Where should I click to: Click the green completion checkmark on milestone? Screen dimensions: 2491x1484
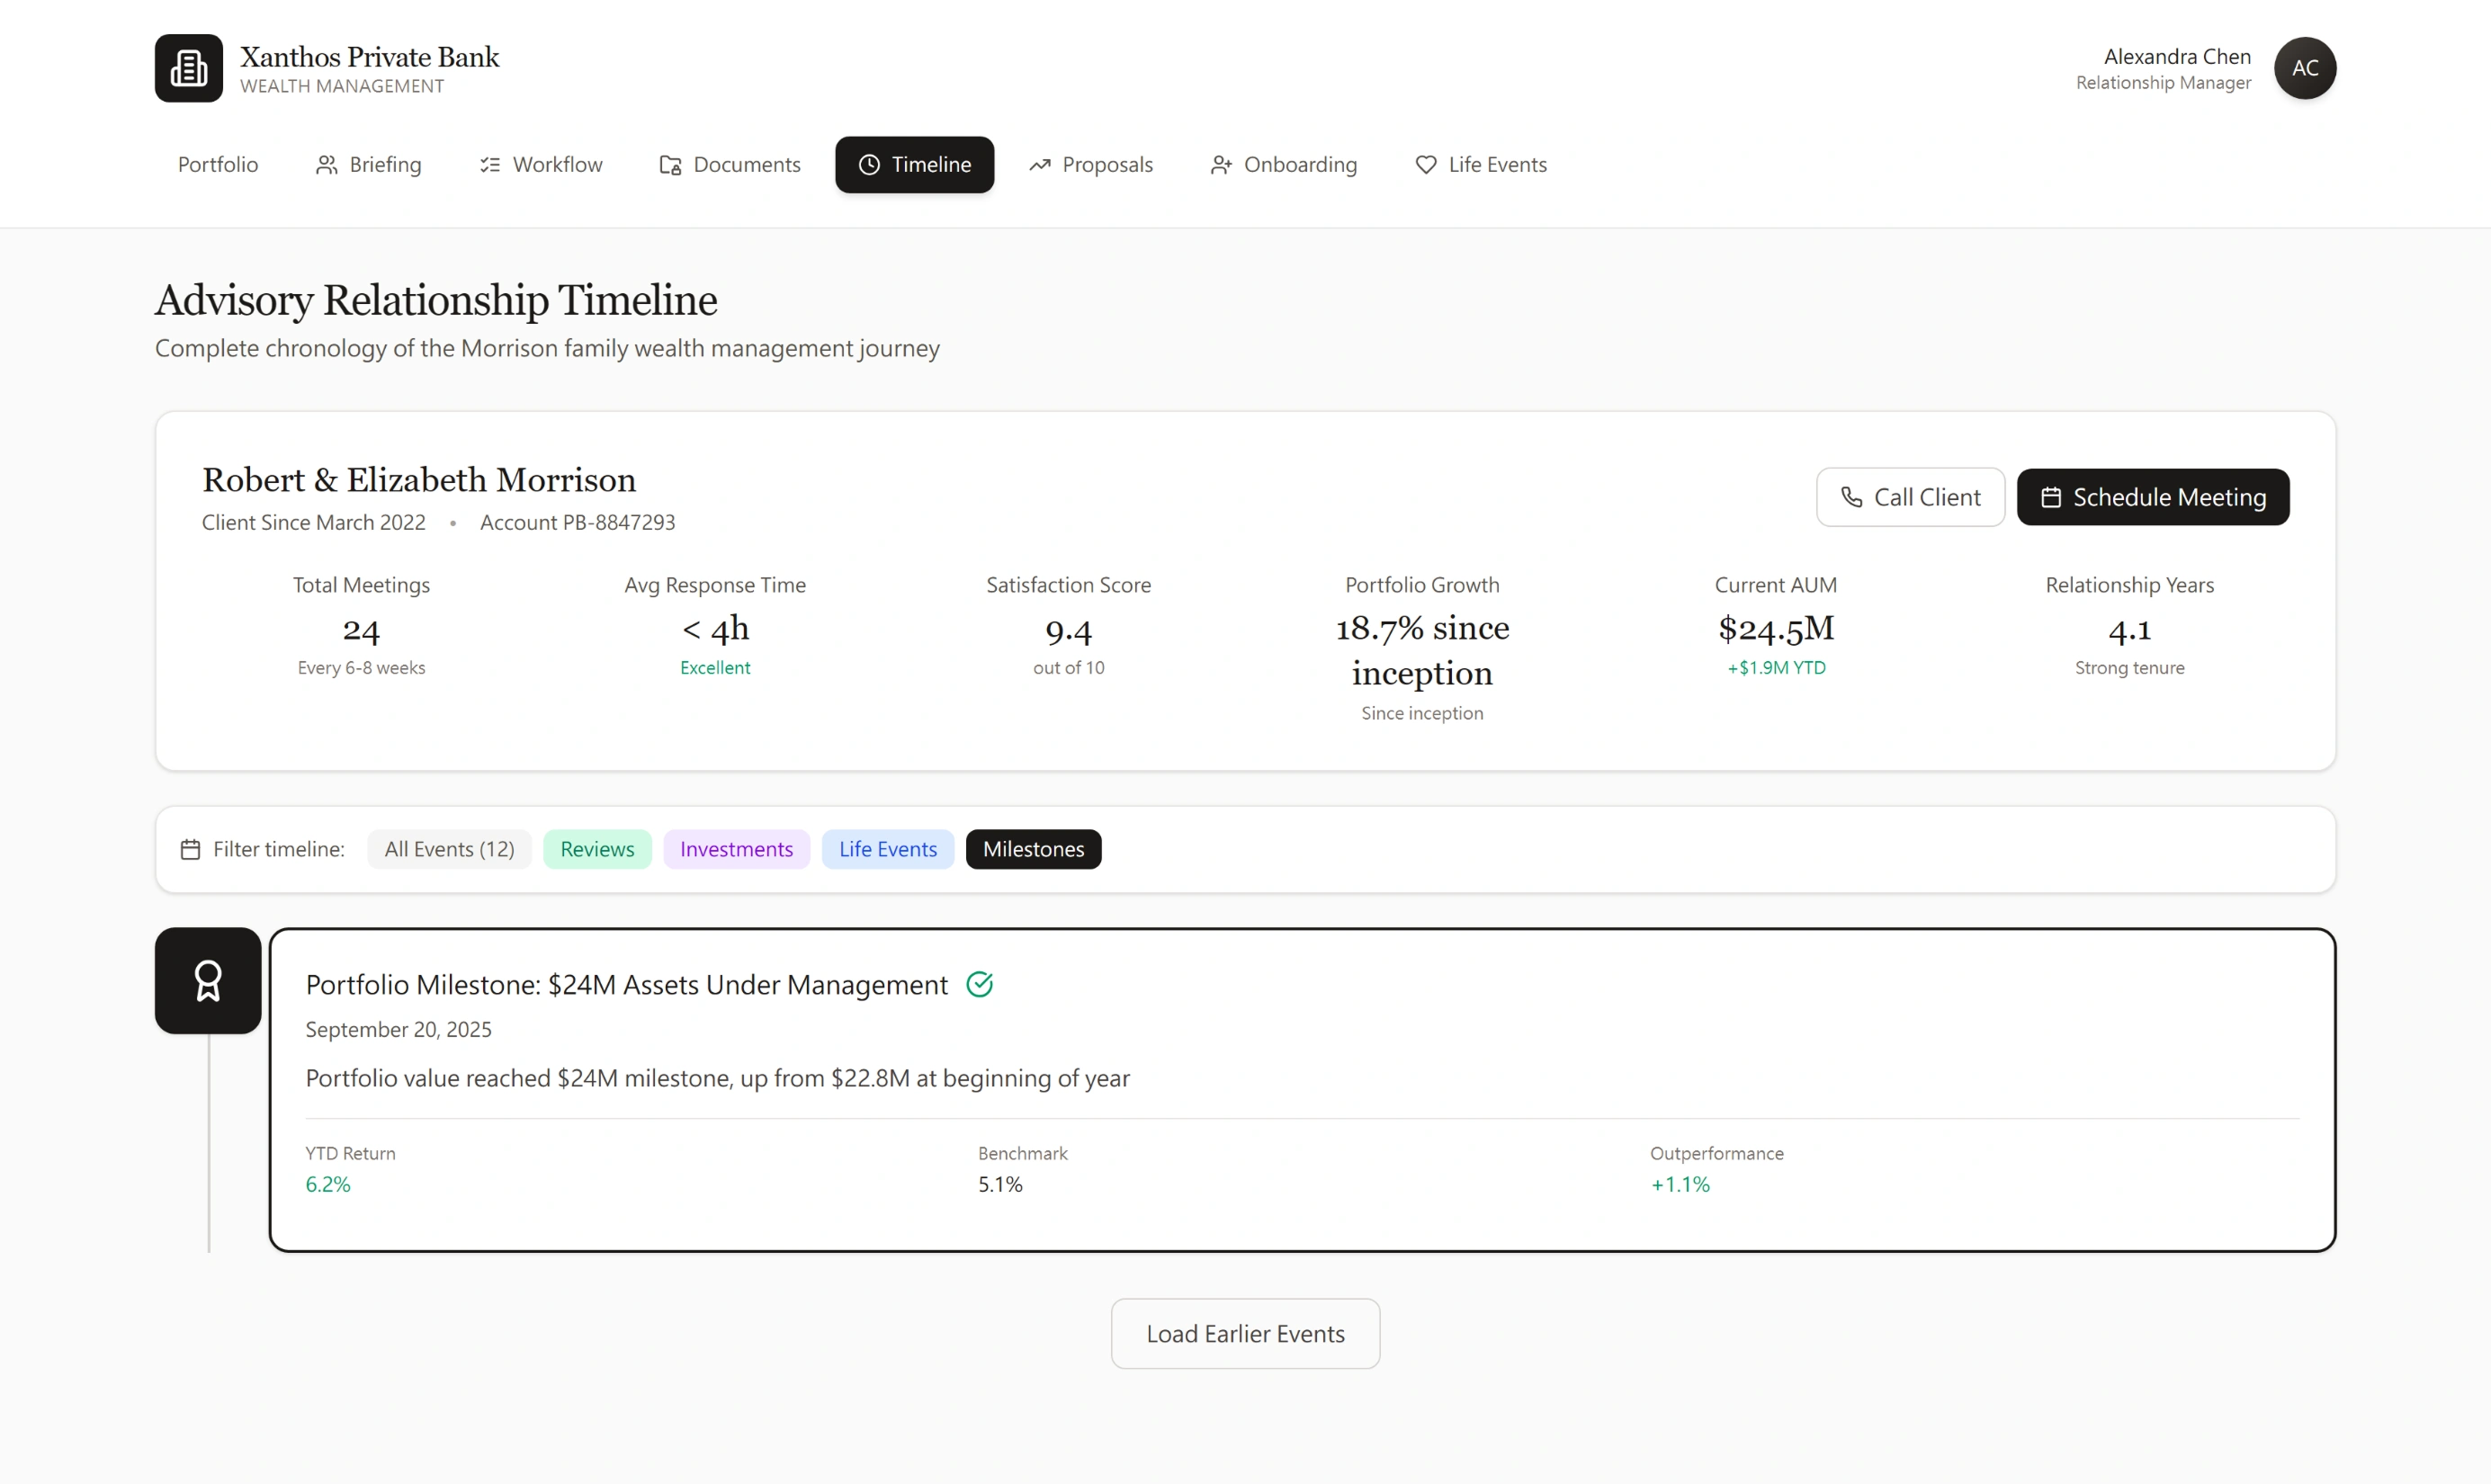(x=980, y=984)
